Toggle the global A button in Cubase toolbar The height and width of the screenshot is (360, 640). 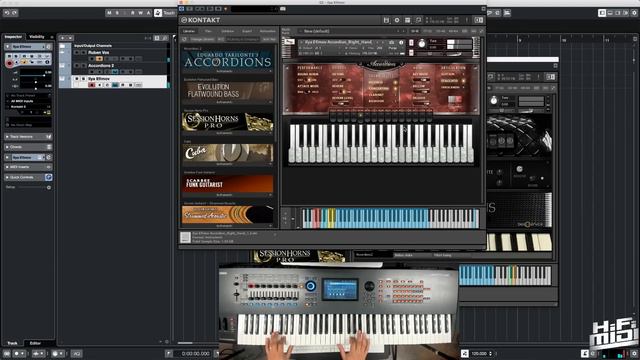point(149,13)
